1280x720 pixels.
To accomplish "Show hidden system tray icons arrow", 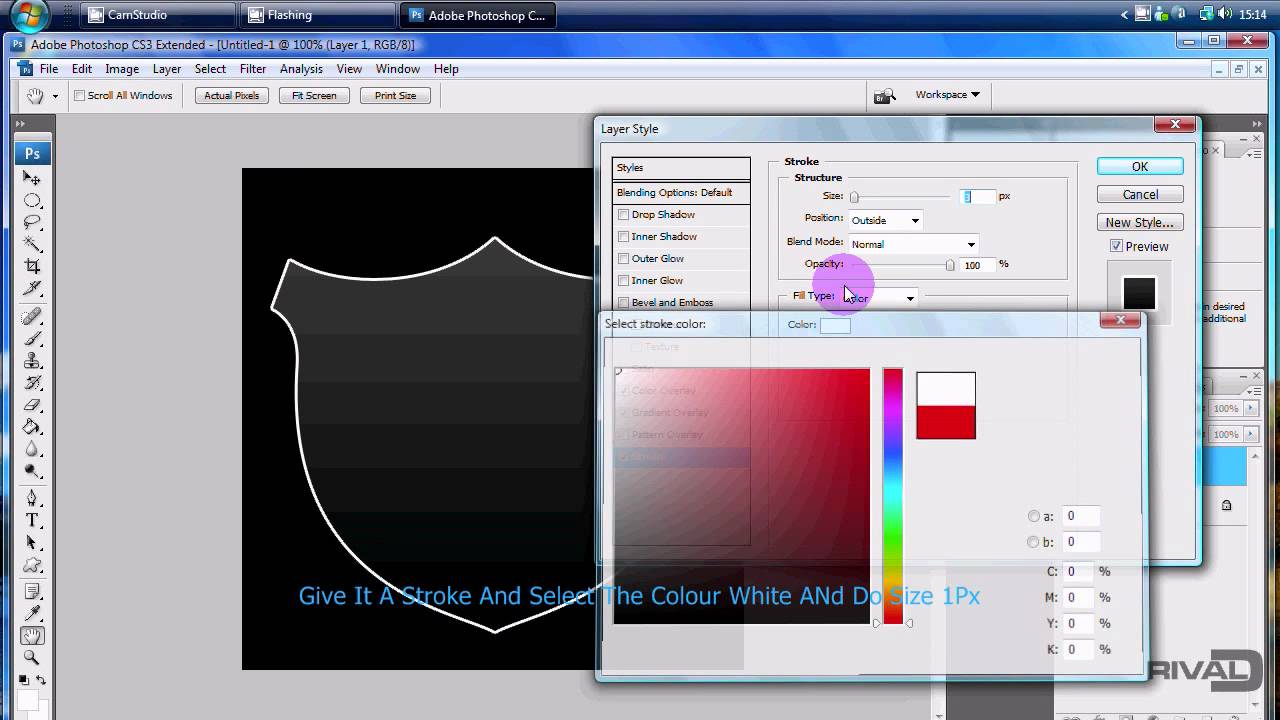I will point(1125,14).
